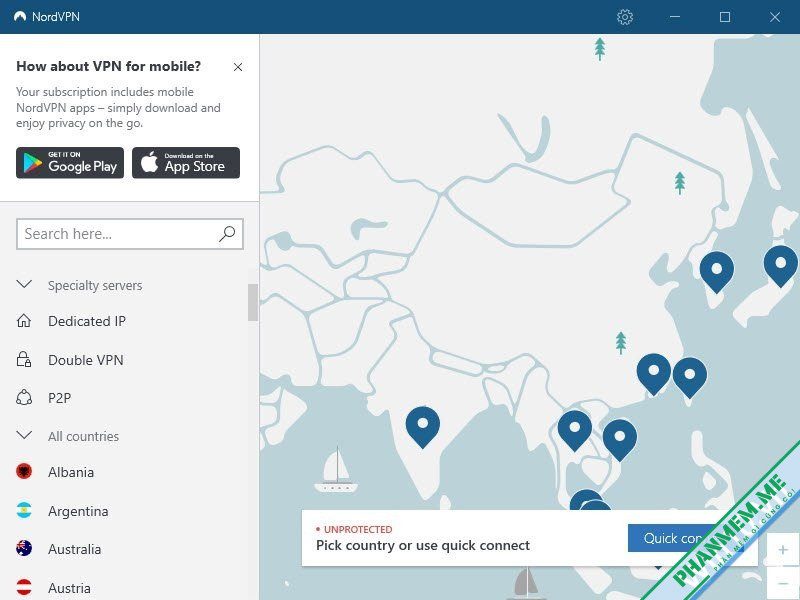
Task: Collapse the All countries section
Action: click(24, 435)
